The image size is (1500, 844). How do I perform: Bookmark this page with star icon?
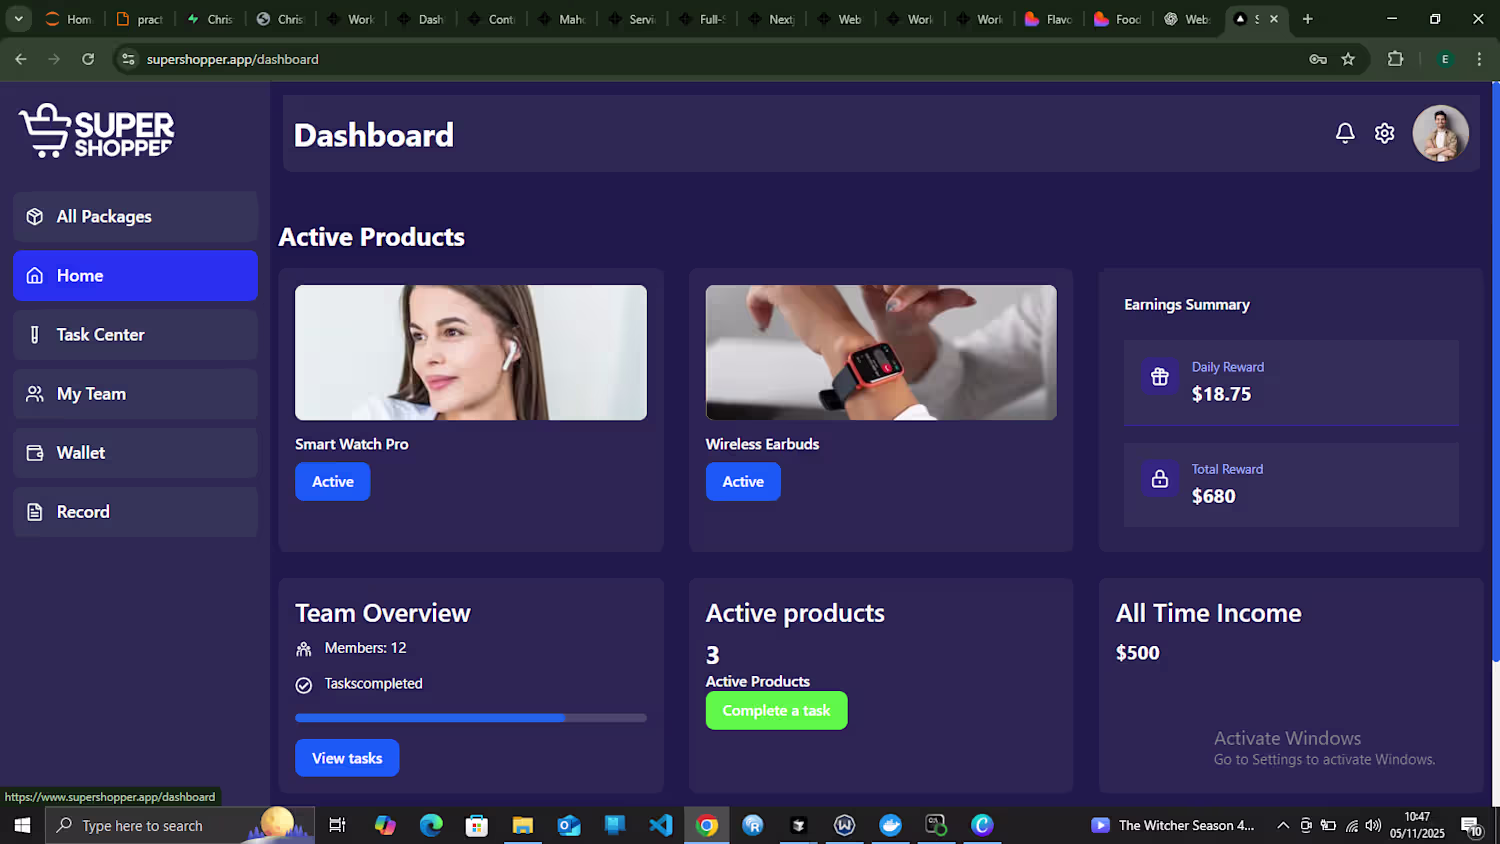pyautogui.click(x=1348, y=59)
